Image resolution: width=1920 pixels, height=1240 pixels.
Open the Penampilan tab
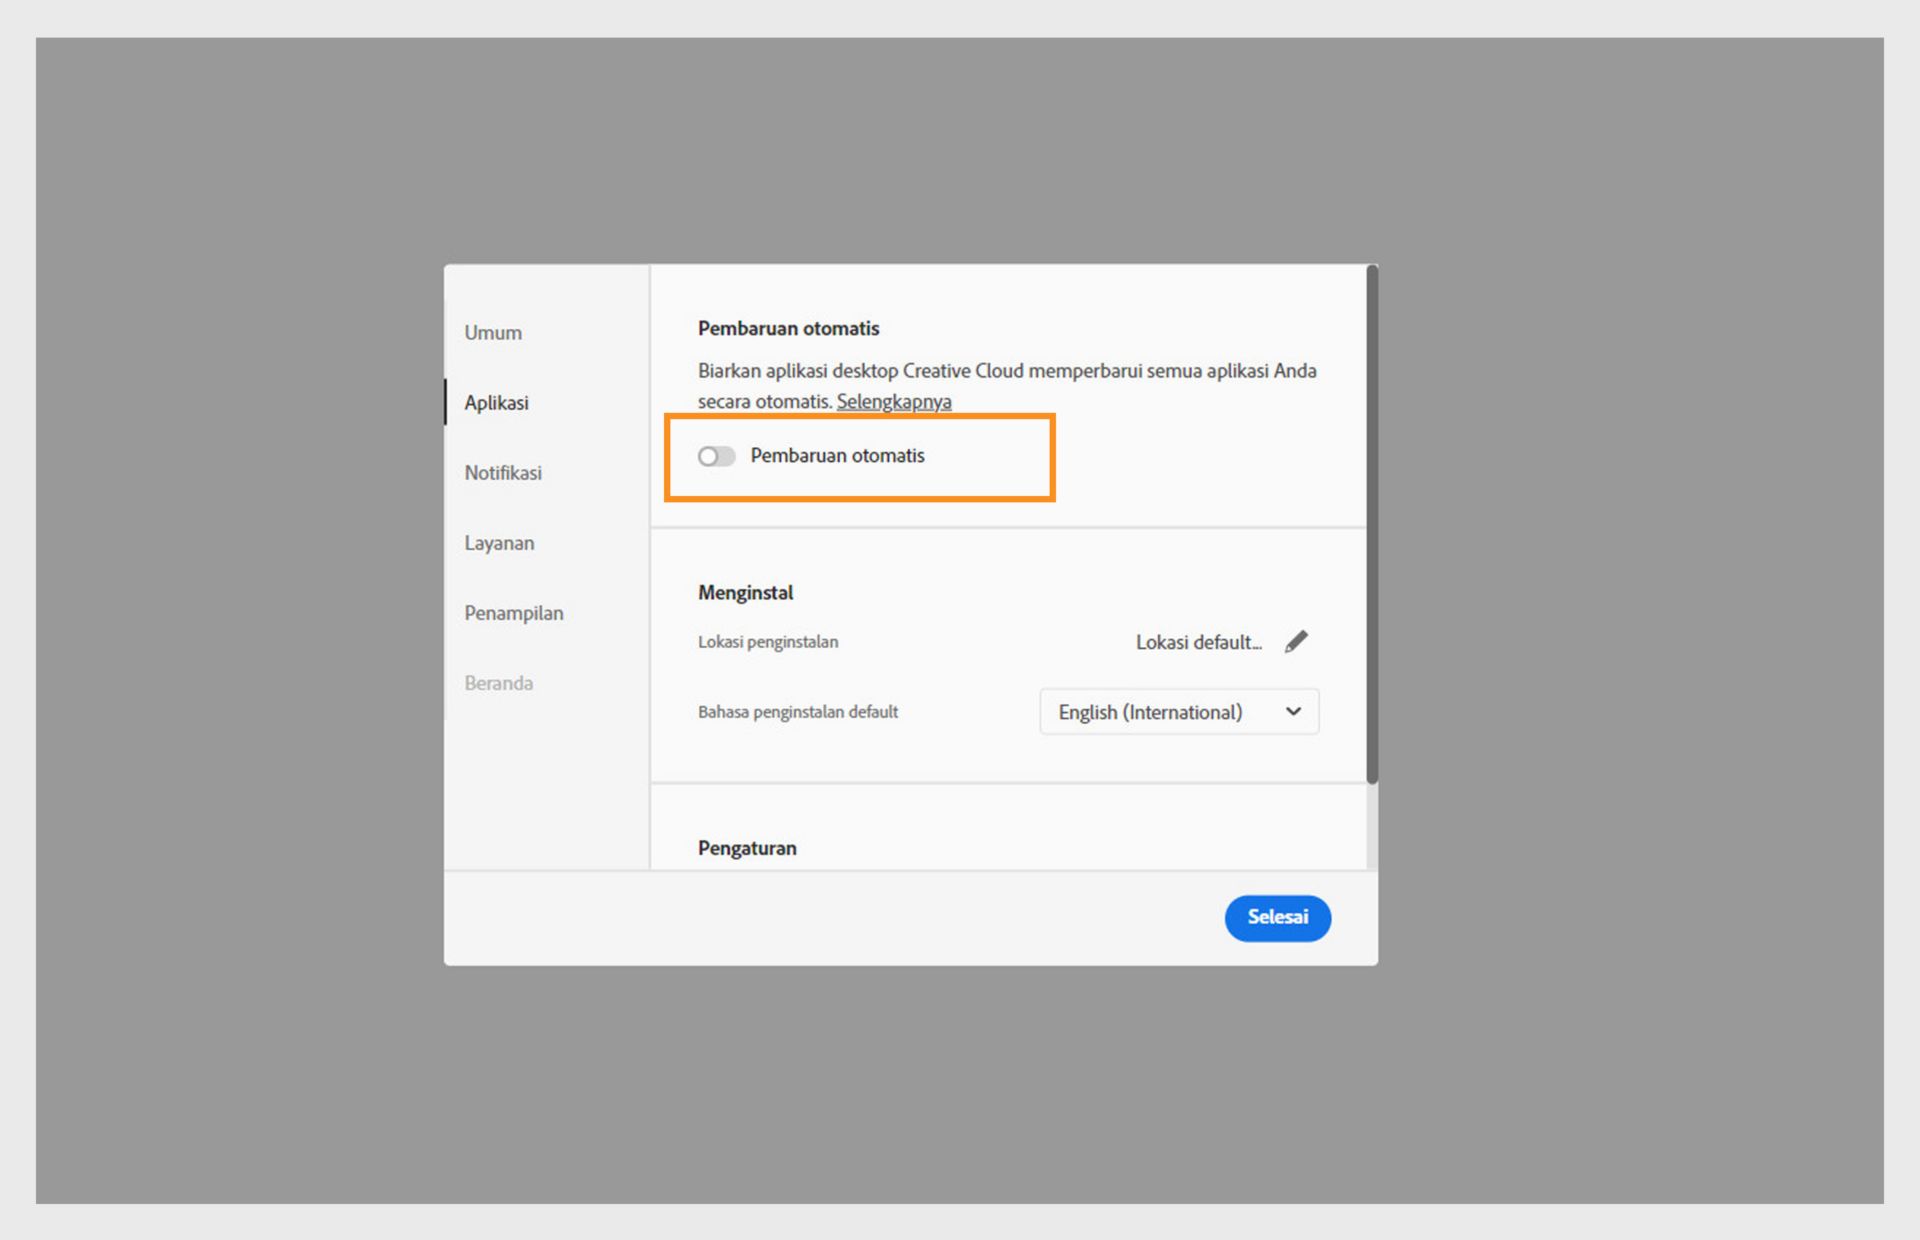pyautogui.click(x=513, y=613)
